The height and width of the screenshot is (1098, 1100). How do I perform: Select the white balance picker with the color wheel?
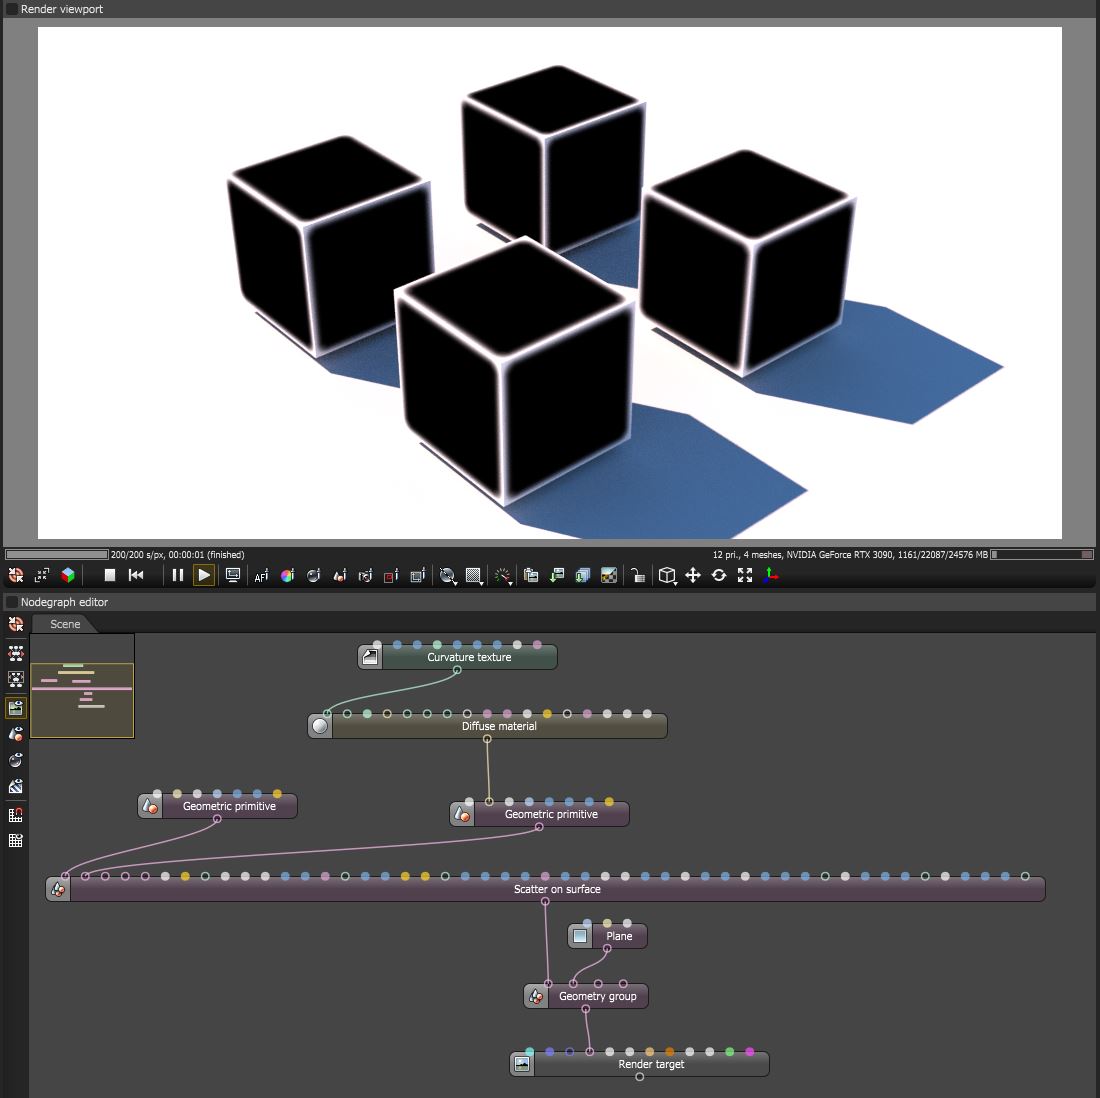(x=288, y=575)
